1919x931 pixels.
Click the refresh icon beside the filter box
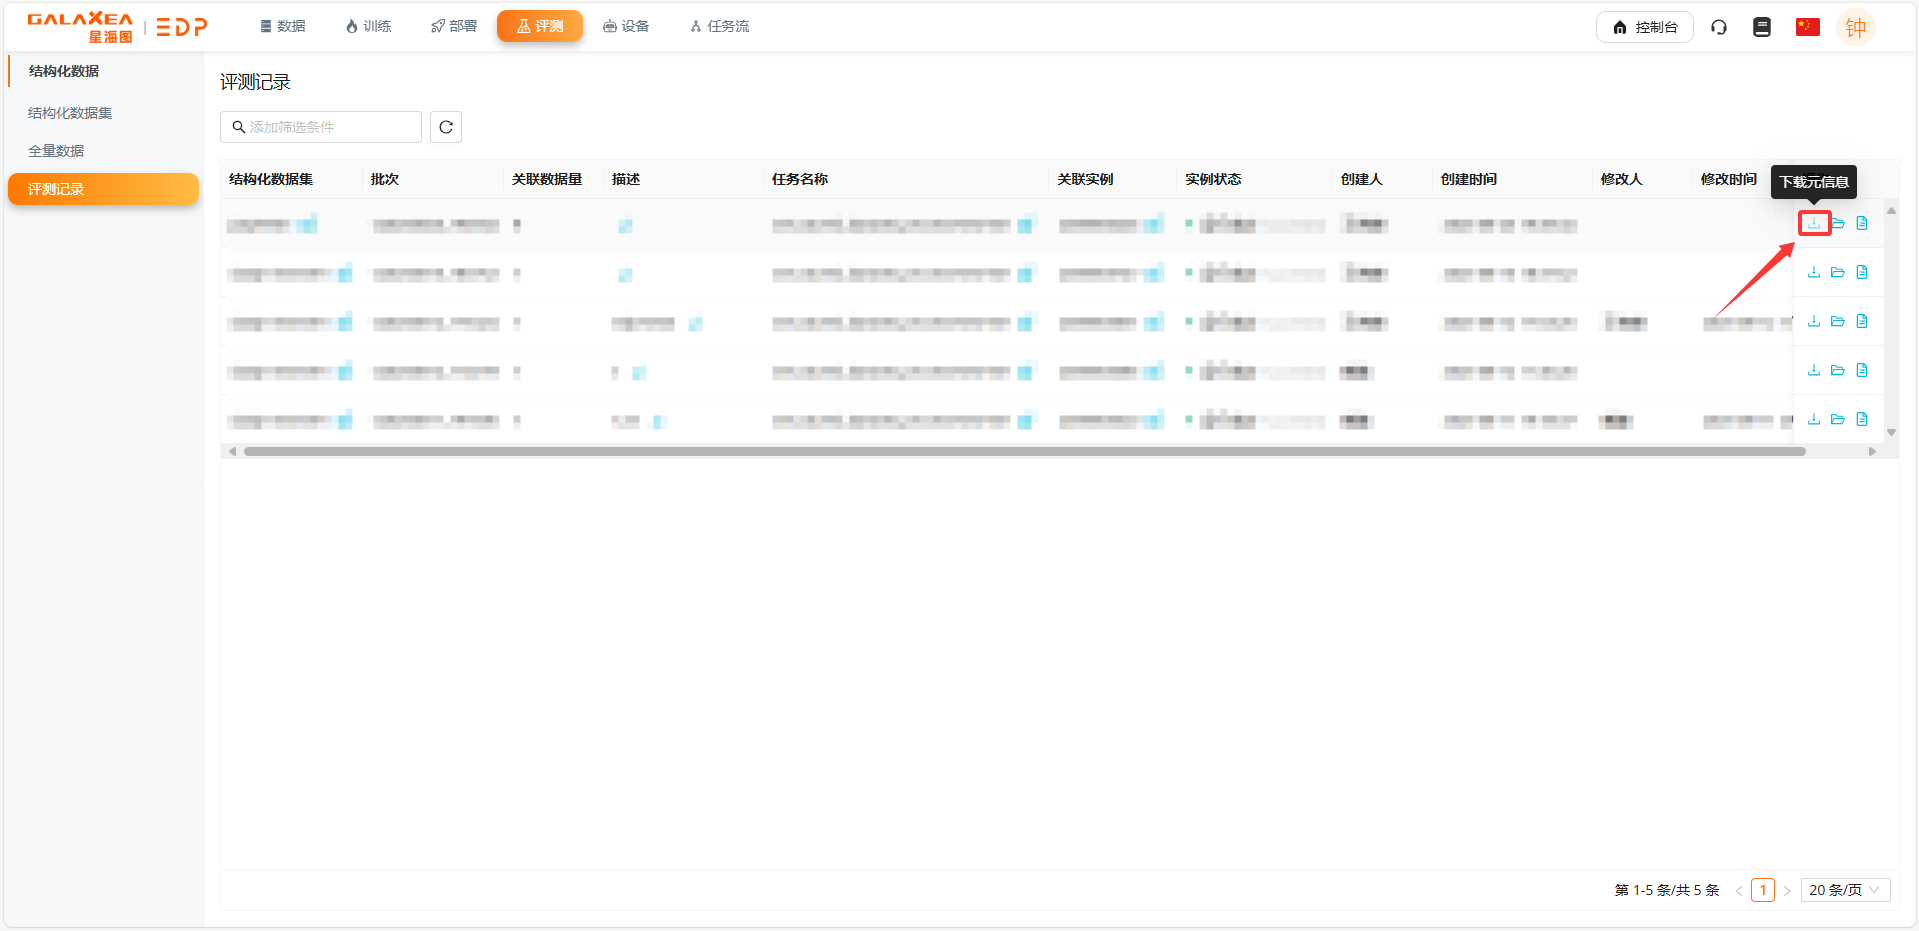coord(446,127)
